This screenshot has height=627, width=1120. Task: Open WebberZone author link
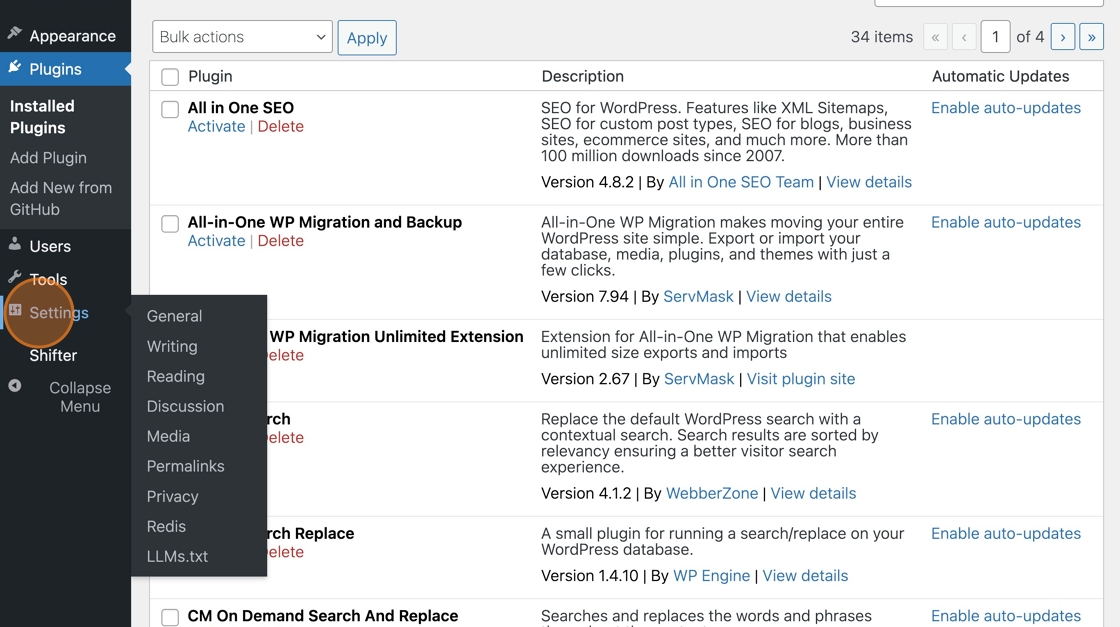tap(711, 493)
